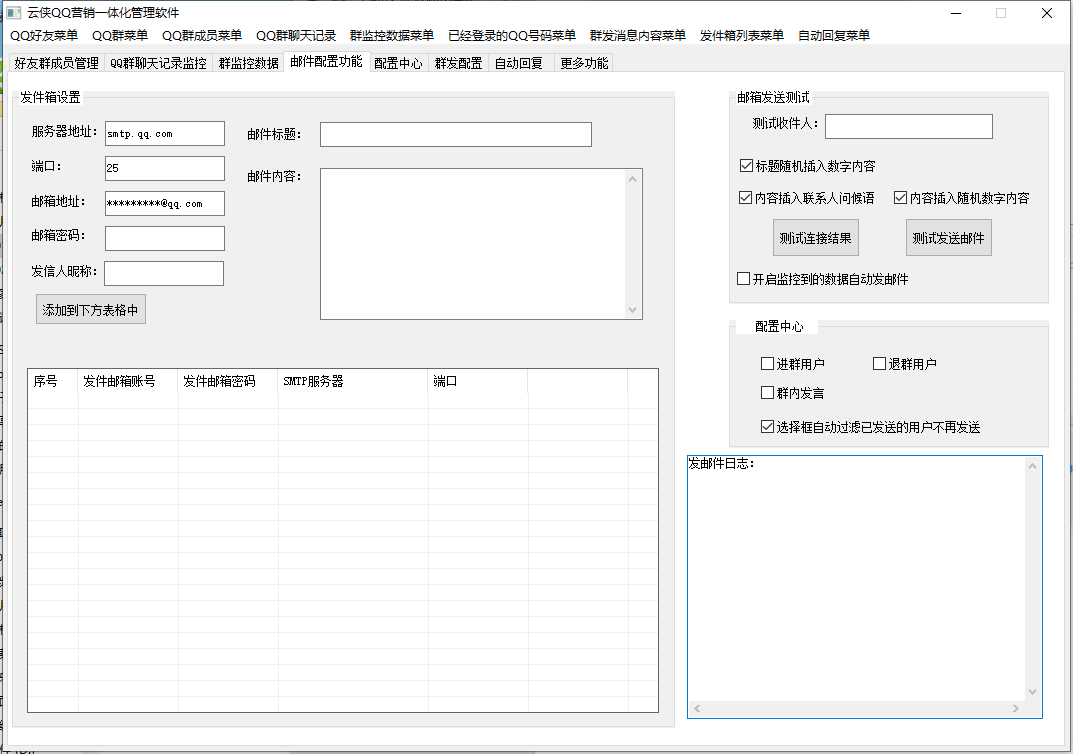Viewport: 1073px width, 754px height.
Task: Click the 发邮件日志 scroll left arrow
Action: click(697, 708)
